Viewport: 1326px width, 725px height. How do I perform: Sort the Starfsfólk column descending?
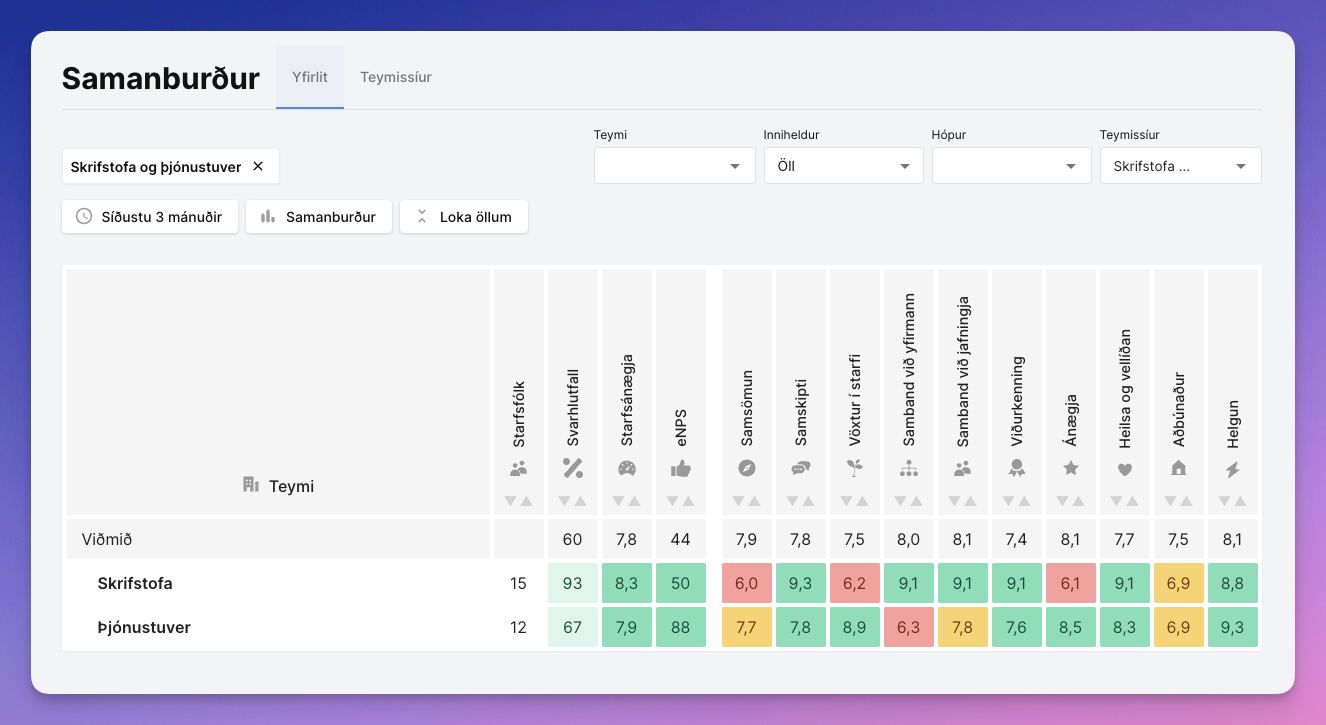tap(511, 501)
